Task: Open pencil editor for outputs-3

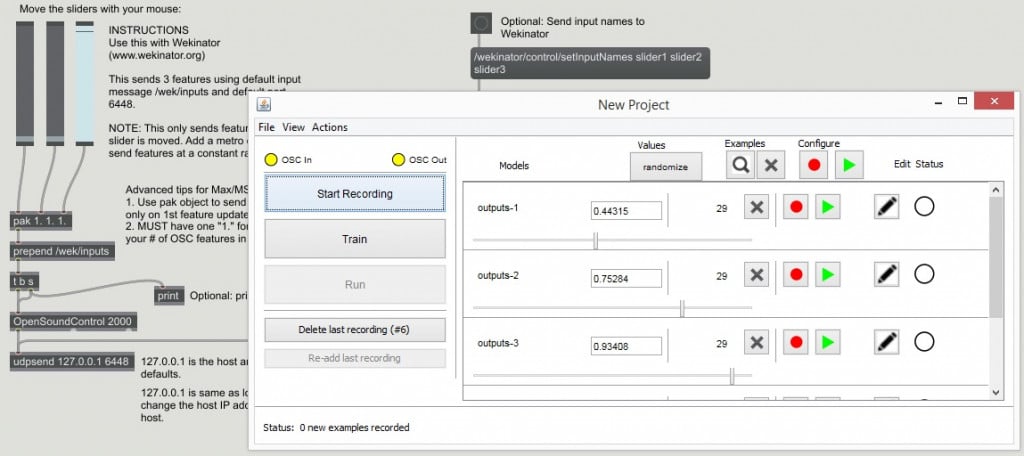Action: (886, 342)
